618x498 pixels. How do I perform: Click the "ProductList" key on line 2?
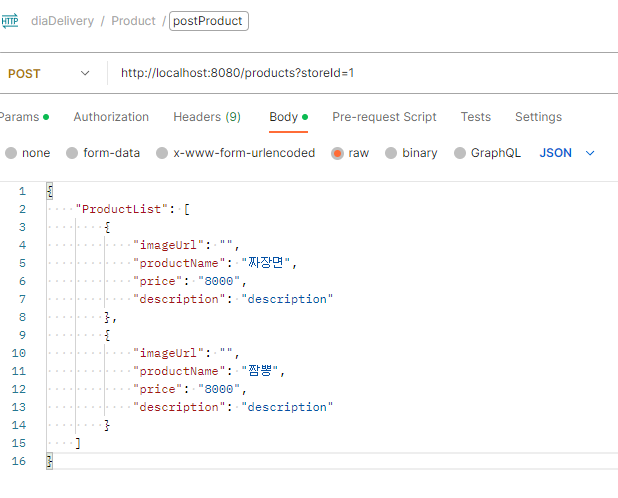pos(121,209)
